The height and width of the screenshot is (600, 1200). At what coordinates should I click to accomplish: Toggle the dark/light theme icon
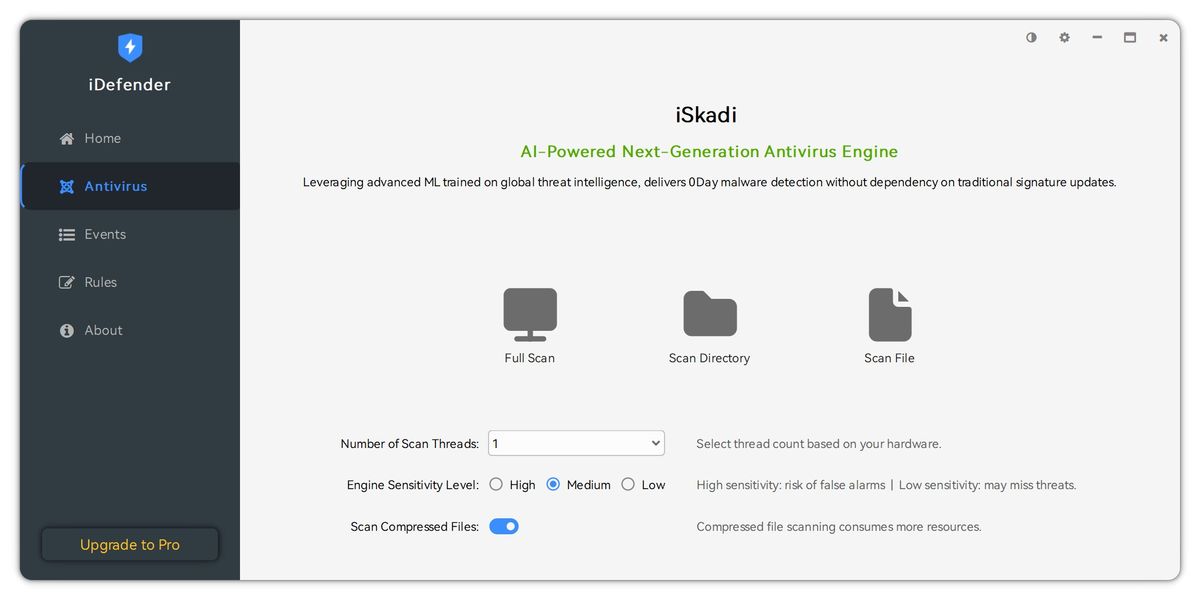coord(1032,38)
